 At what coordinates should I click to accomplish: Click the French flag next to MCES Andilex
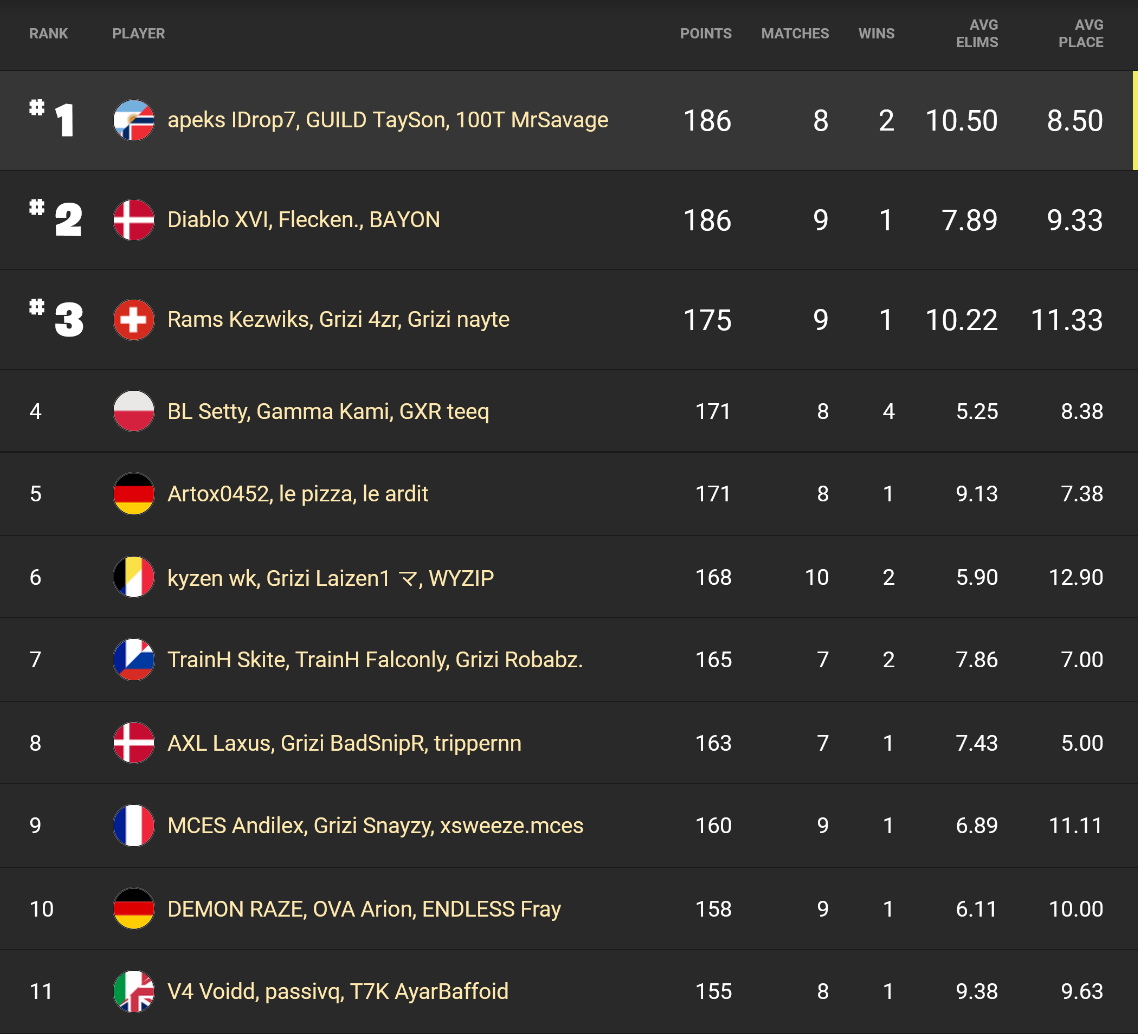point(134,825)
